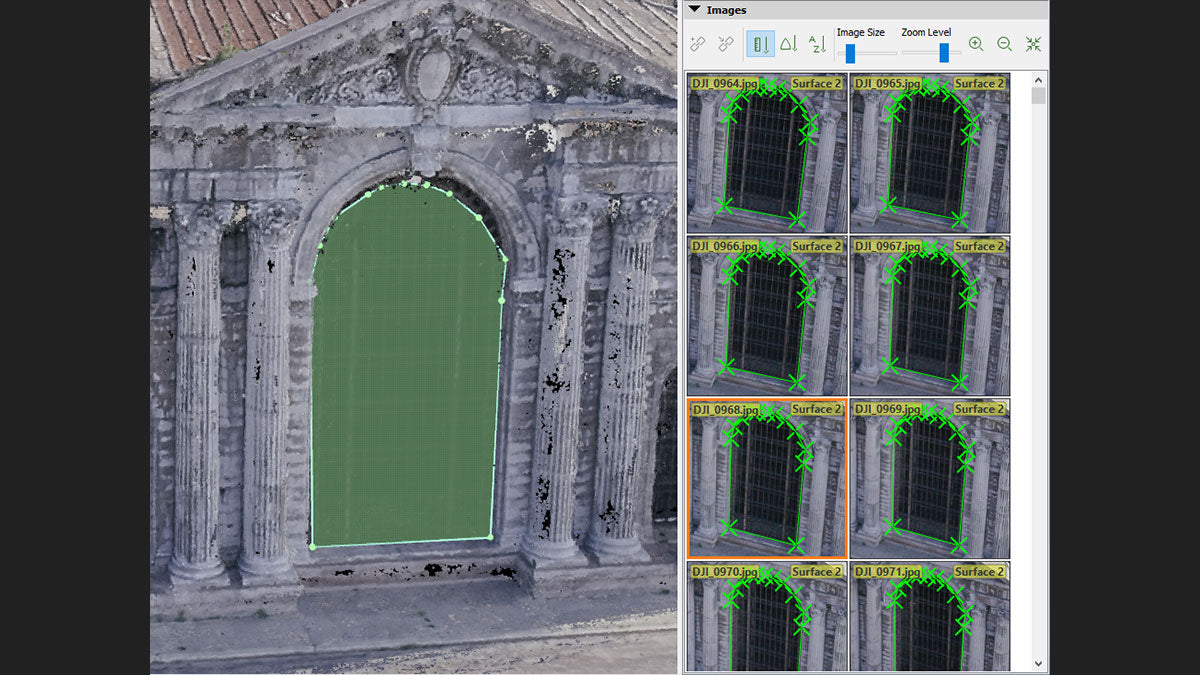1200x675 pixels.
Task: Click the unlink images icon
Action: point(726,44)
